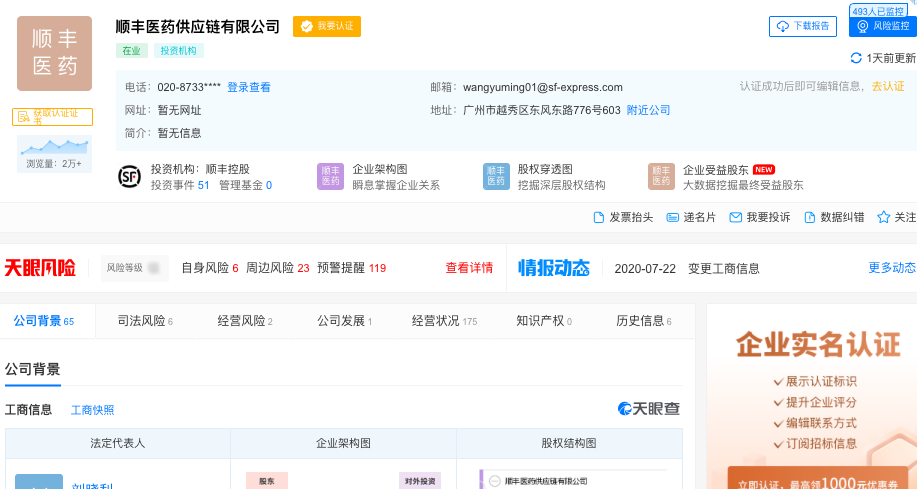Click the email wangyuming01@sf-express.com
The height and width of the screenshot is (489, 917).
(543, 87)
